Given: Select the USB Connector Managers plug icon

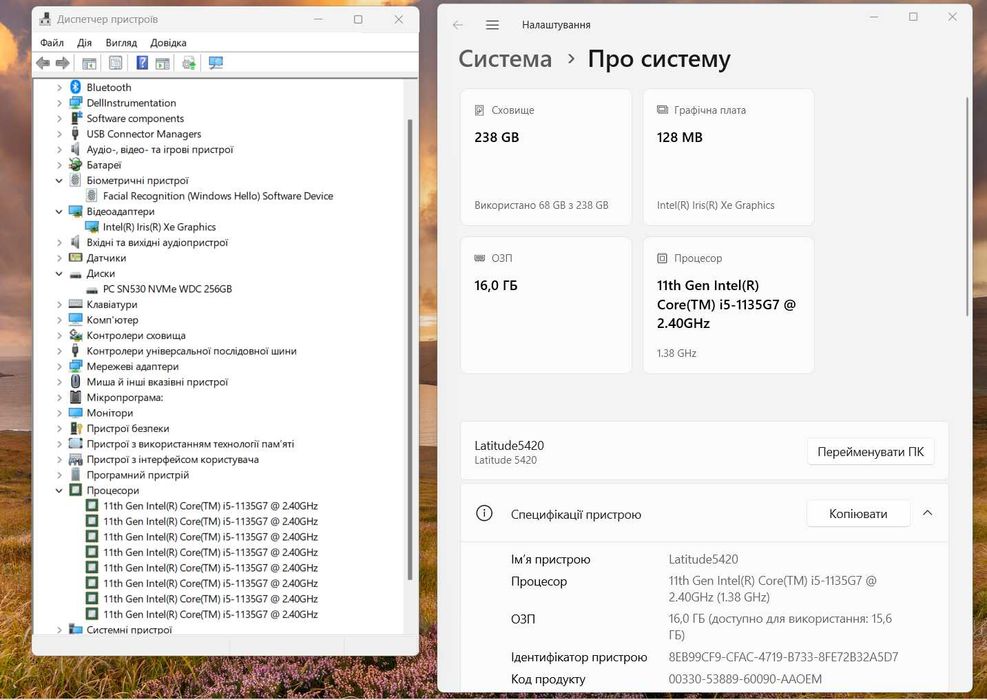Looking at the screenshot, I should coord(75,133).
